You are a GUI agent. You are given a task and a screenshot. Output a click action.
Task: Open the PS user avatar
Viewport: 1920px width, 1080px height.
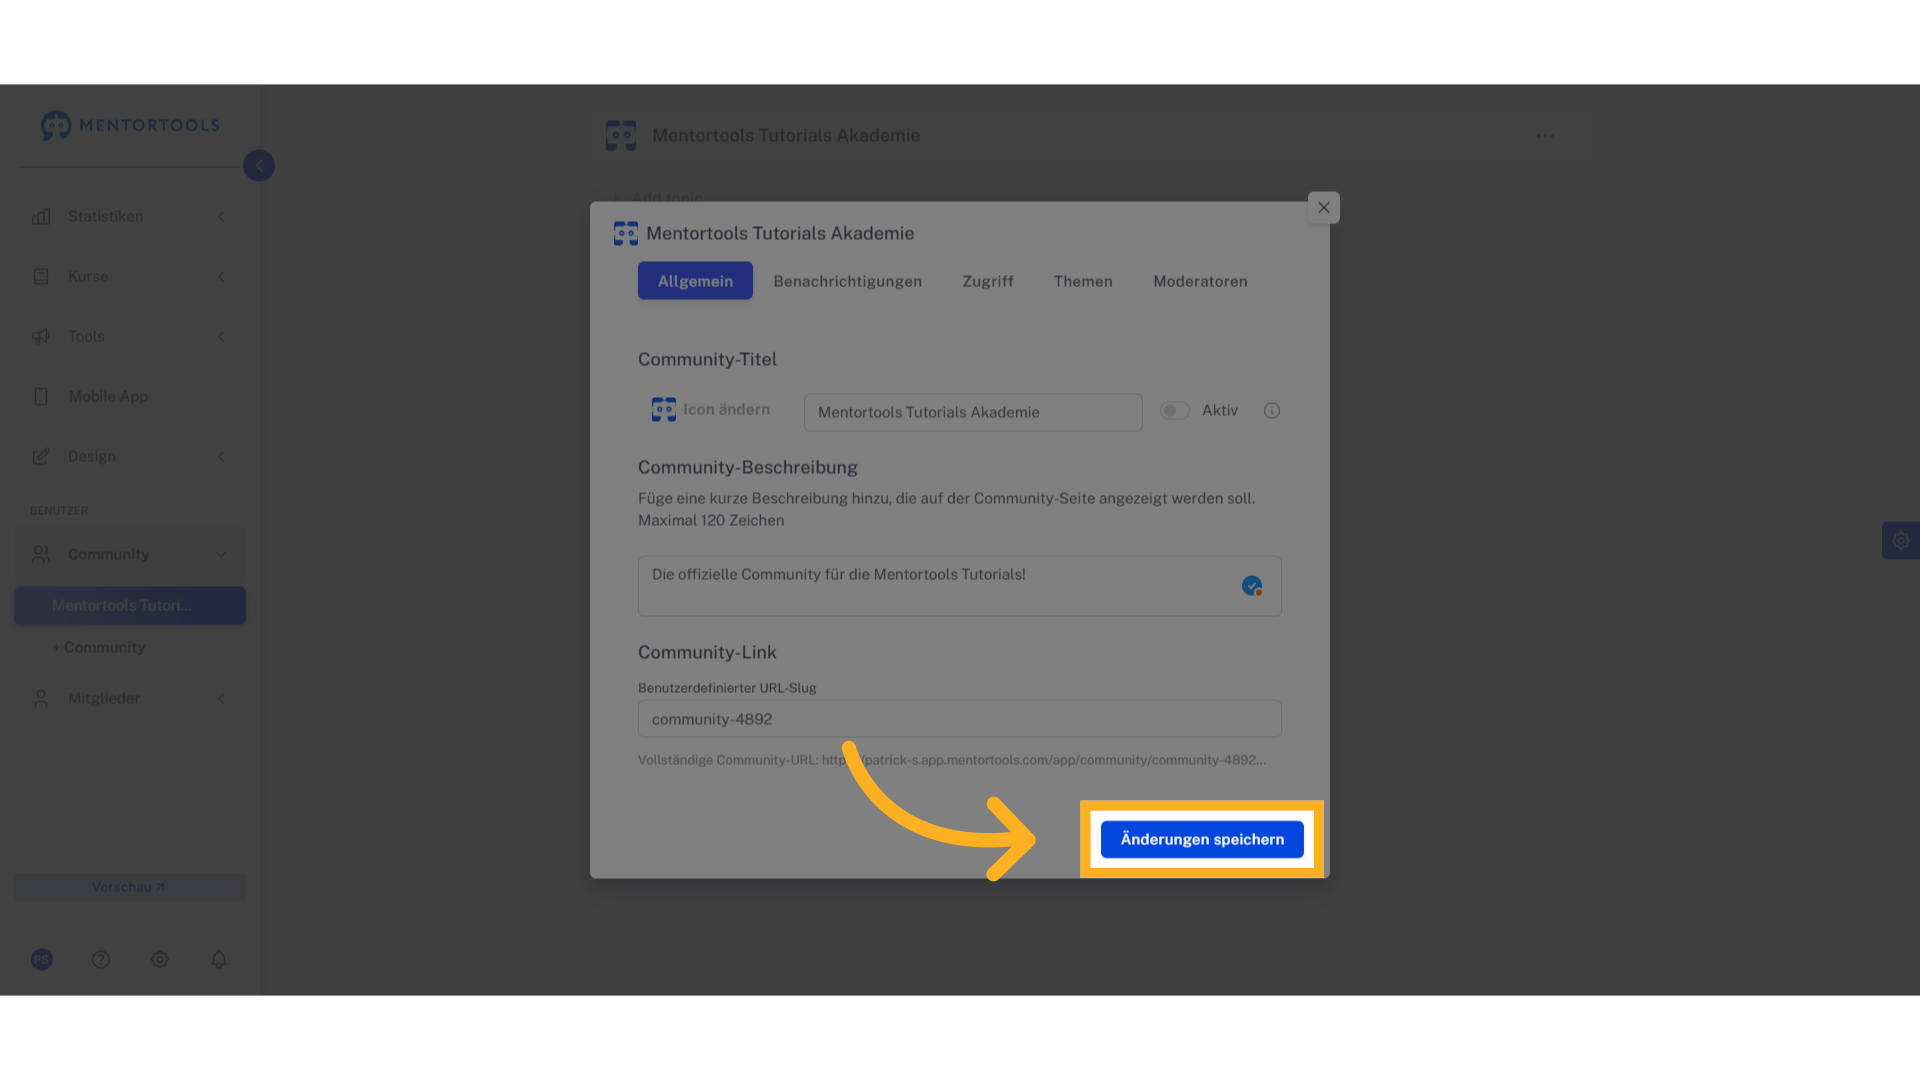[42, 960]
